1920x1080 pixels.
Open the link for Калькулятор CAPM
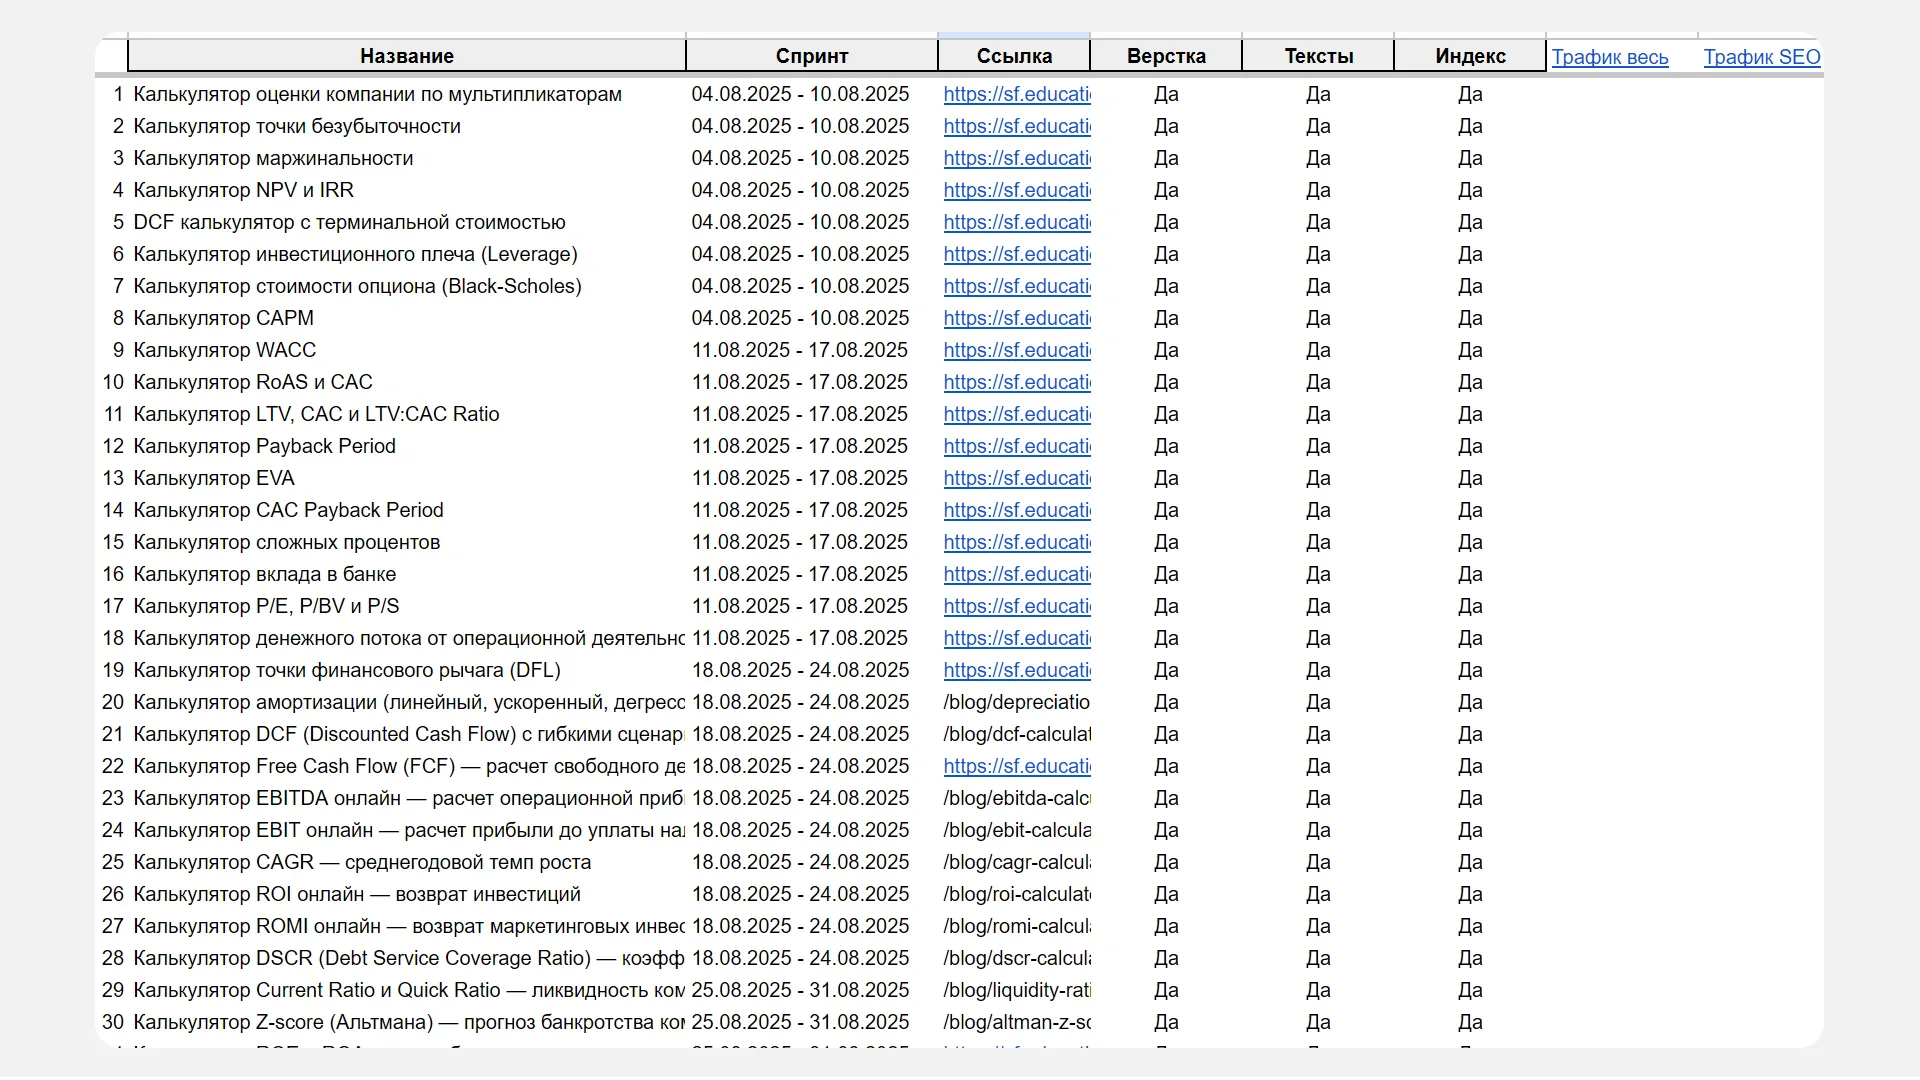(x=1017, y=318)
